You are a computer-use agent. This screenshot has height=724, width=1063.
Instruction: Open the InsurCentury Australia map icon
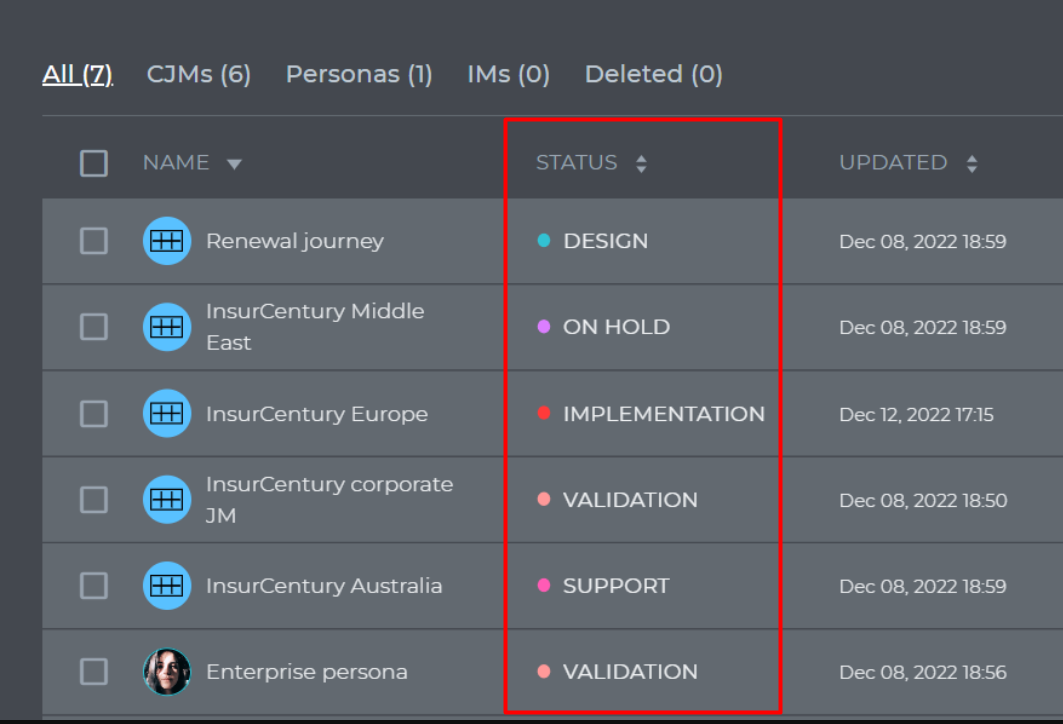point(167,586)
